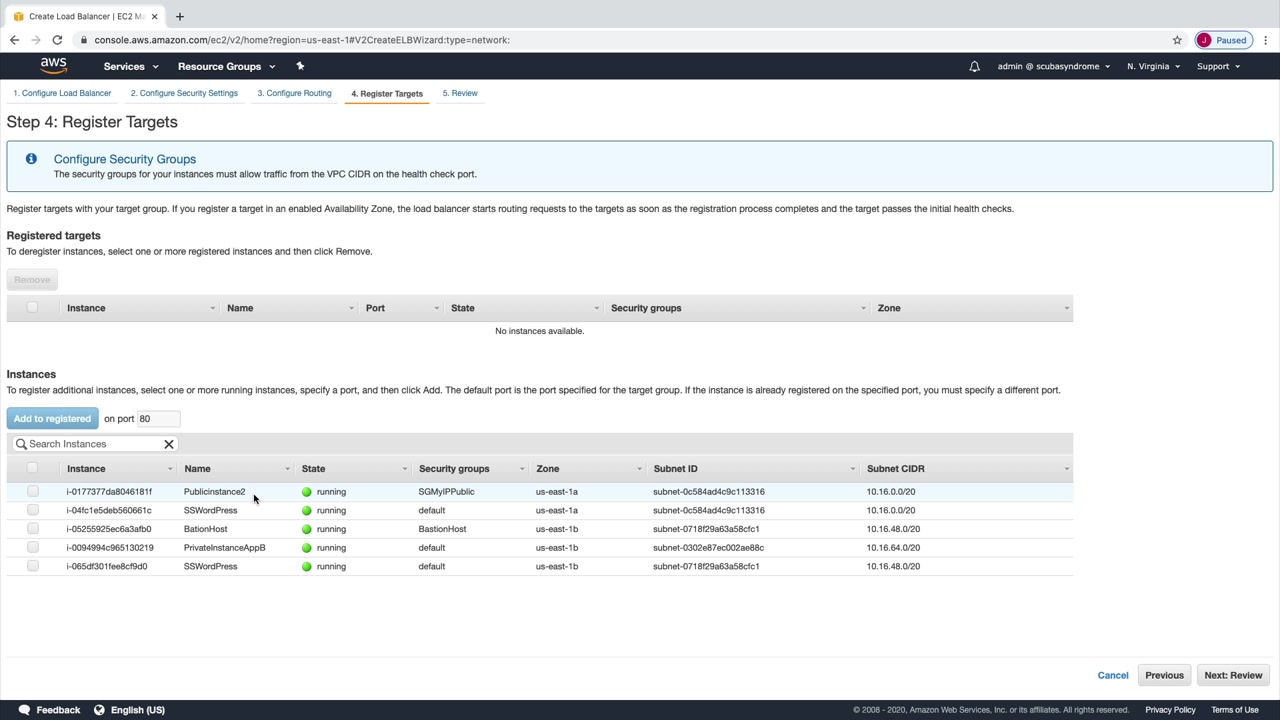Image resolution: width=1280 pixels, height=720 pixels.
Task: Go to step 1 Configure Load Balancer
Action: [x=62, y=93]
